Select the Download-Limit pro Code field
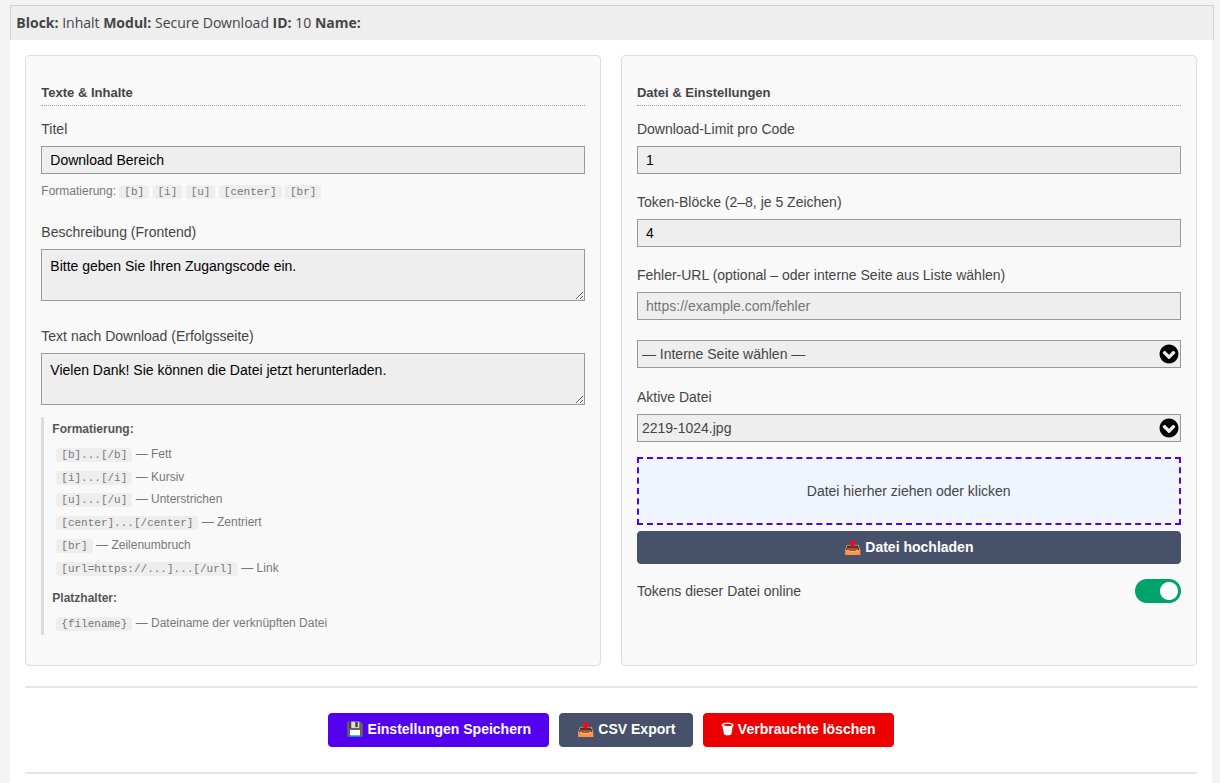The image size is (1220, 783). 908,160
